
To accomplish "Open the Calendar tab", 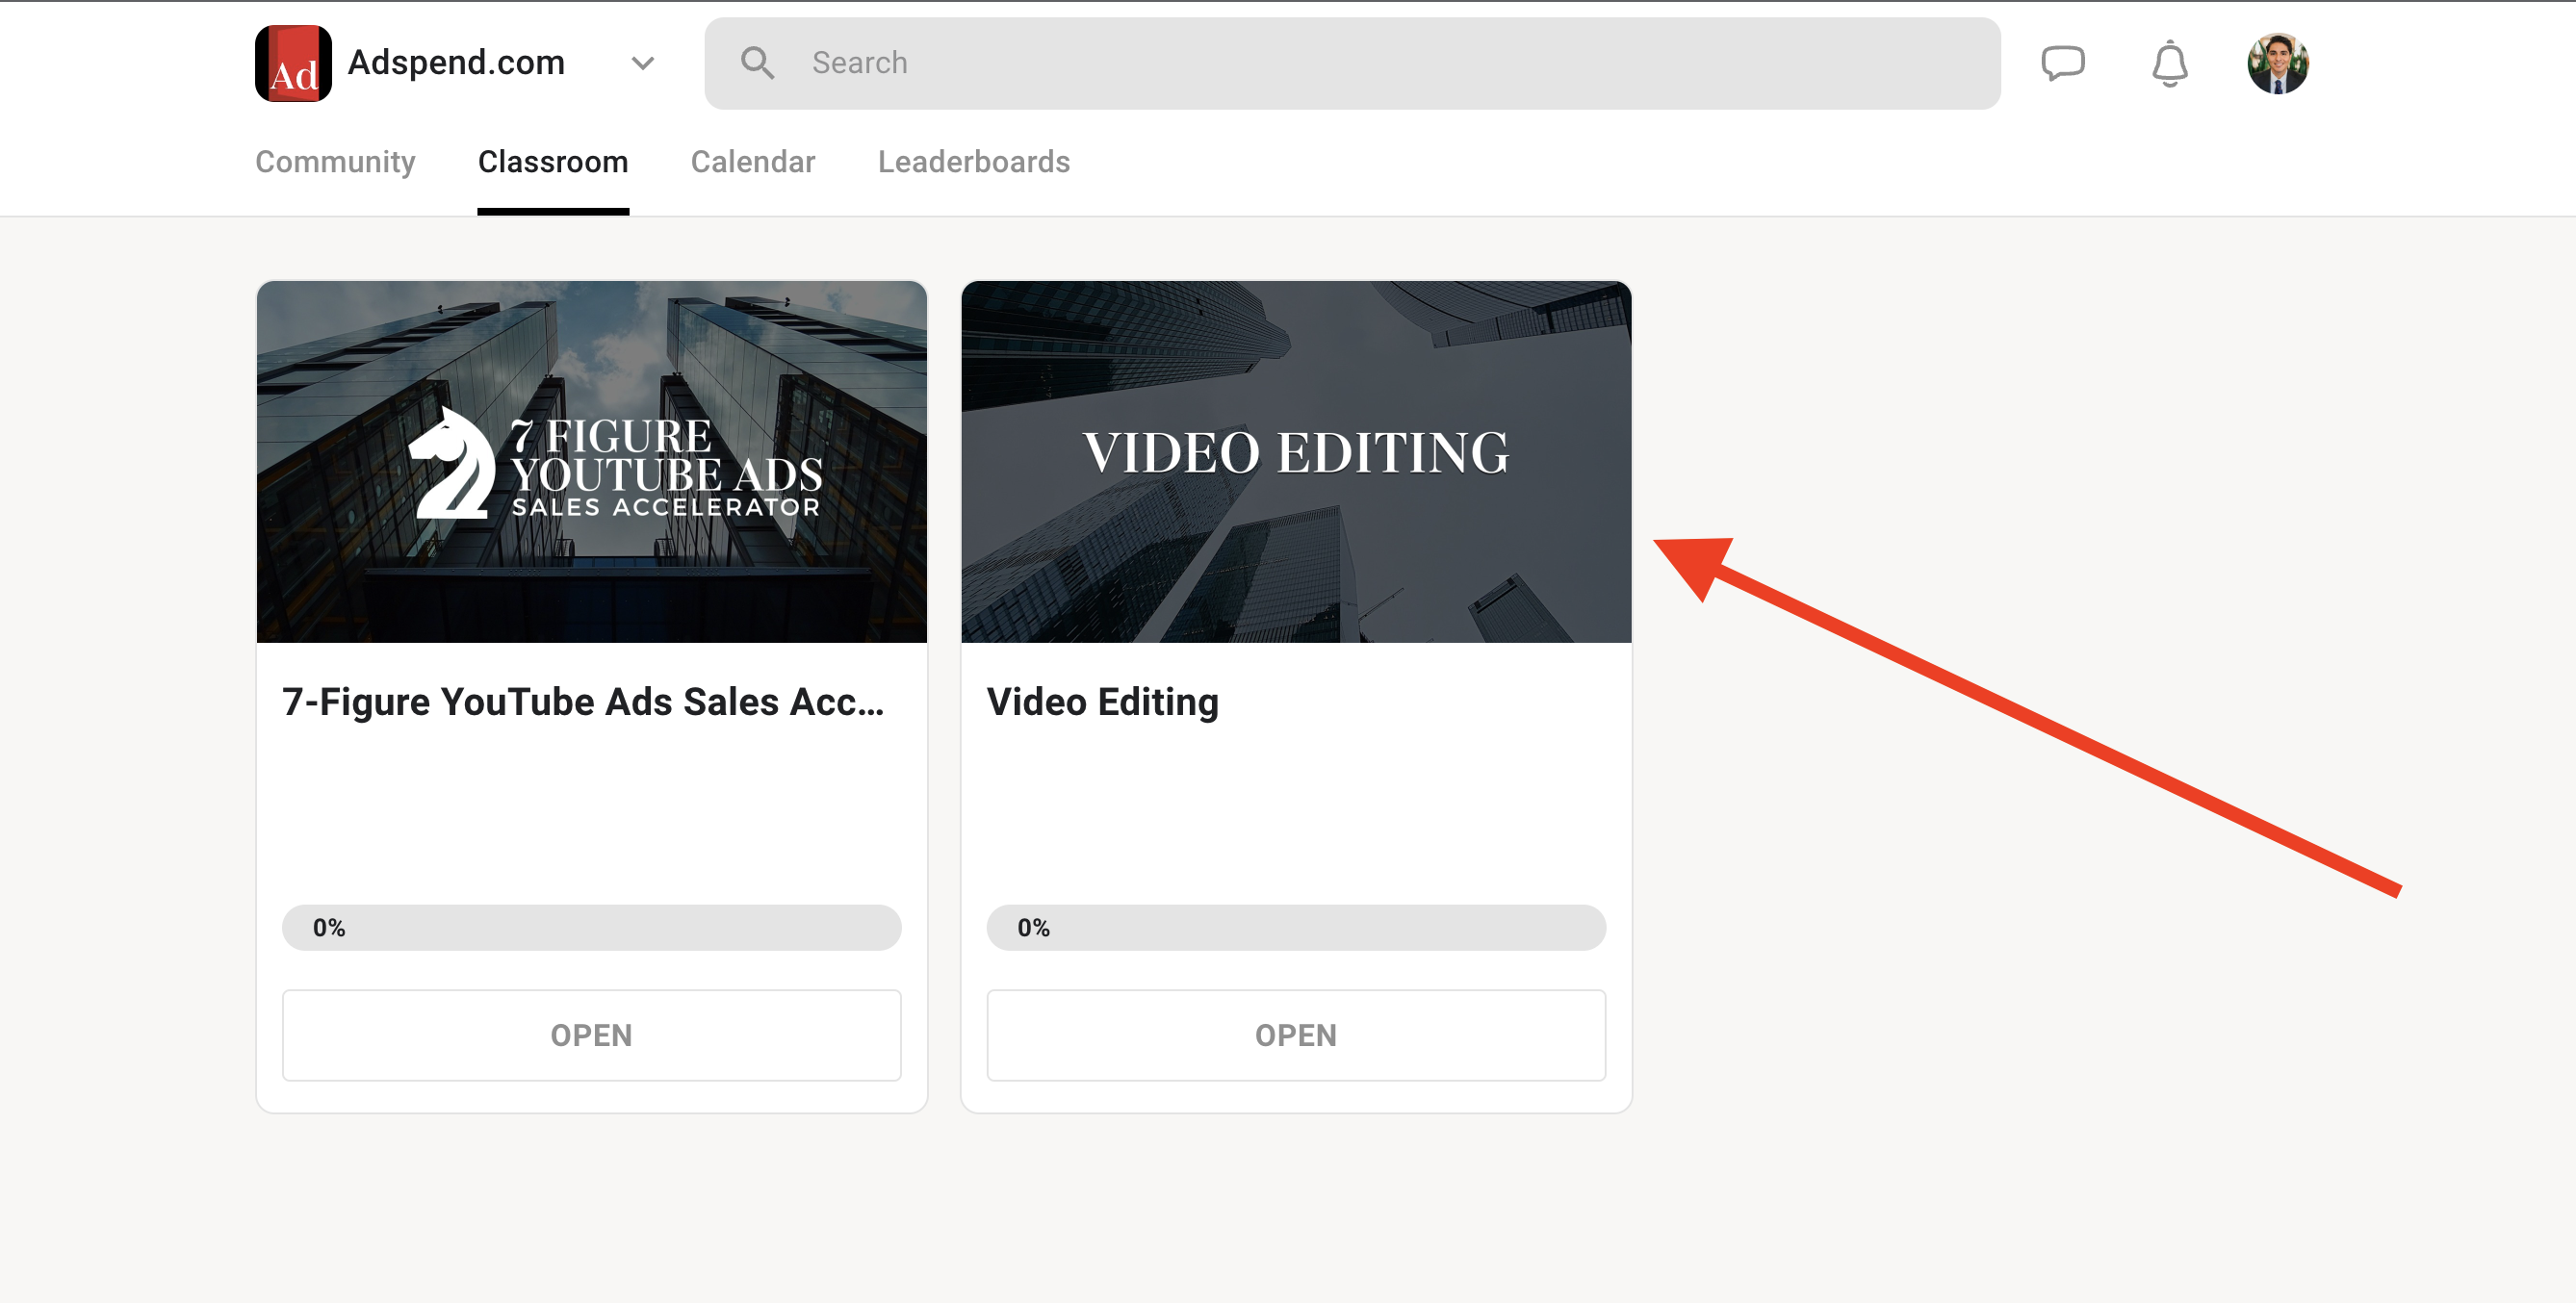I will [753, 161].
